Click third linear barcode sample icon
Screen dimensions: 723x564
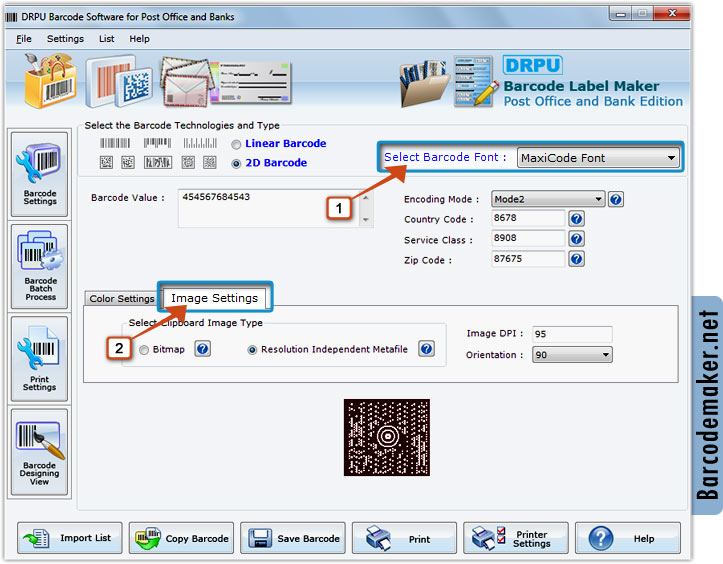(200, 143)
